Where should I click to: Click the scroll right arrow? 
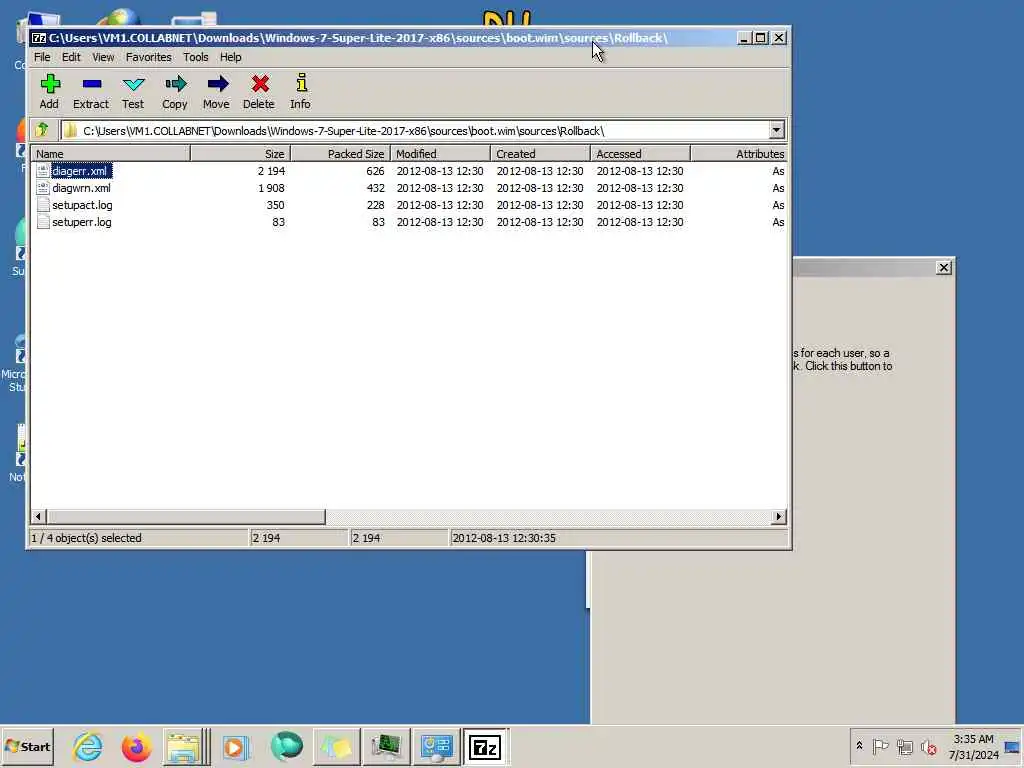tap(778, 517)
